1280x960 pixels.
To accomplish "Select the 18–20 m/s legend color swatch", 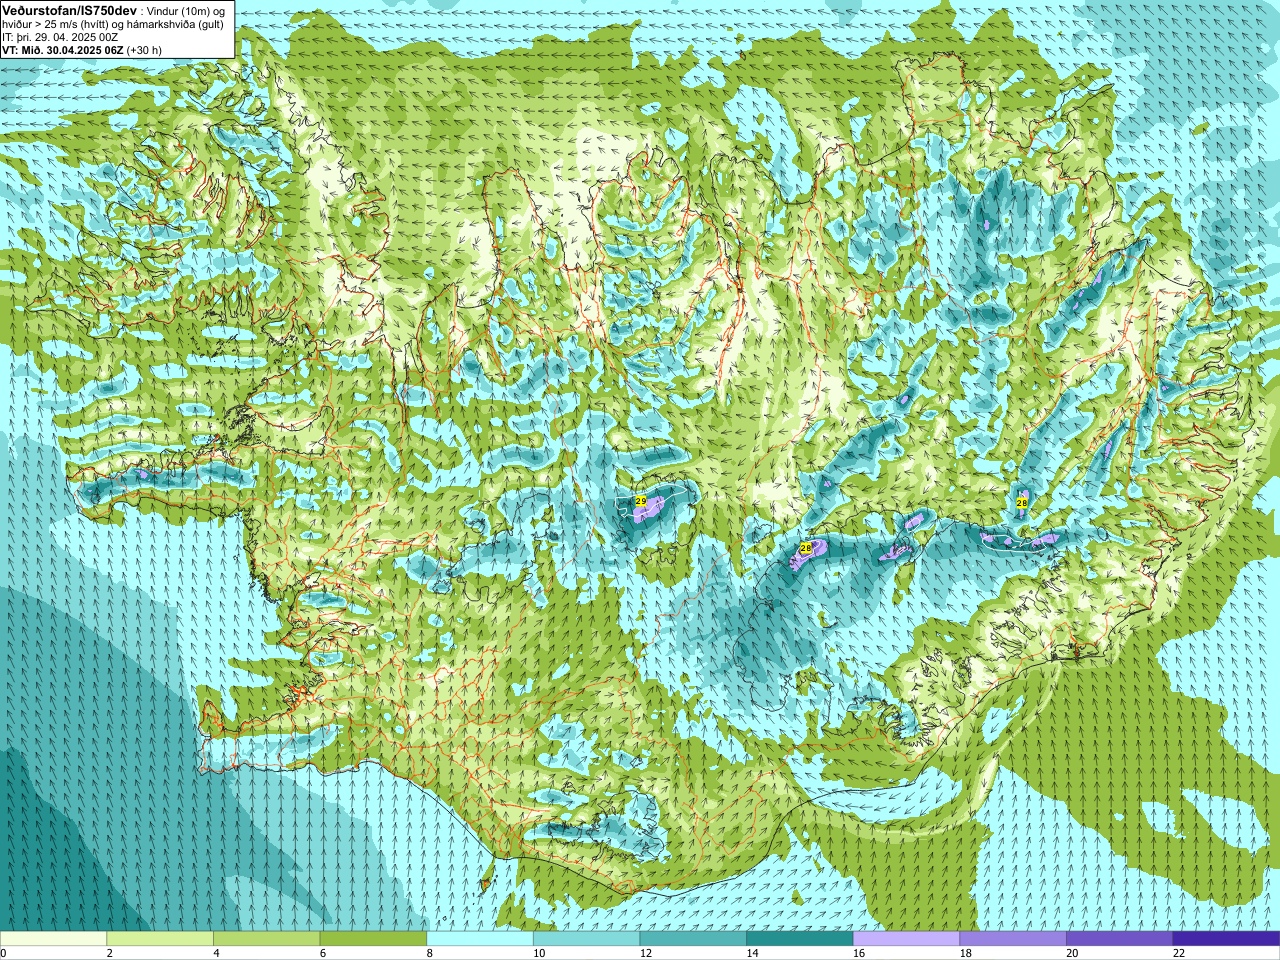I will (x=1013, y=939).
